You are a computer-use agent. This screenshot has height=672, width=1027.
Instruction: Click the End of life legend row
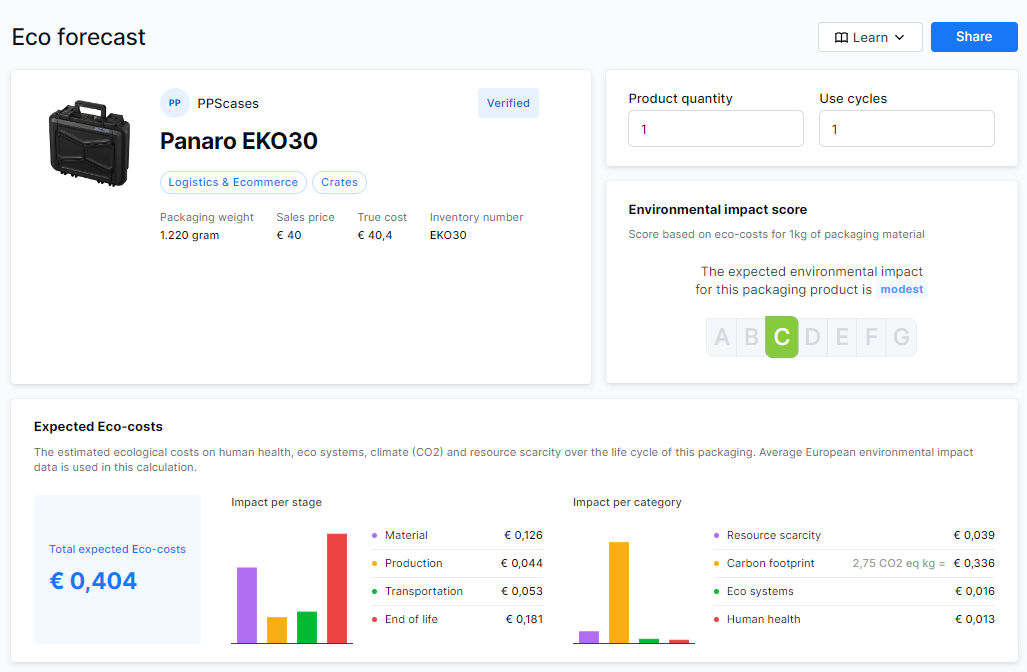457,619
